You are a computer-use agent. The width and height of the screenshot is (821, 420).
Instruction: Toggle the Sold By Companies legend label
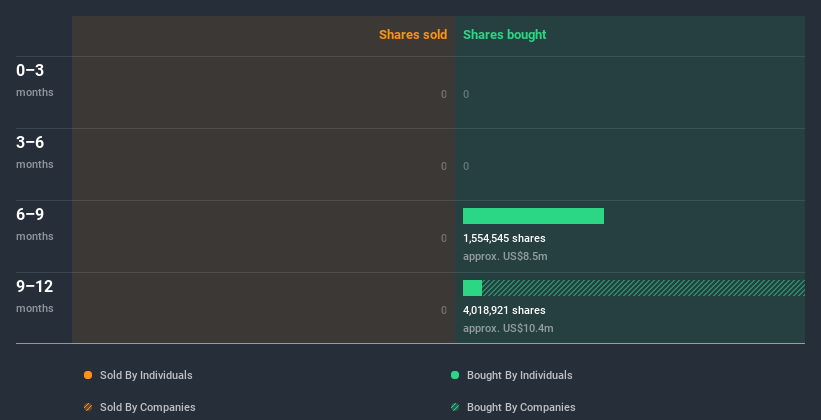pyautogui.click(x=147, y=407)
